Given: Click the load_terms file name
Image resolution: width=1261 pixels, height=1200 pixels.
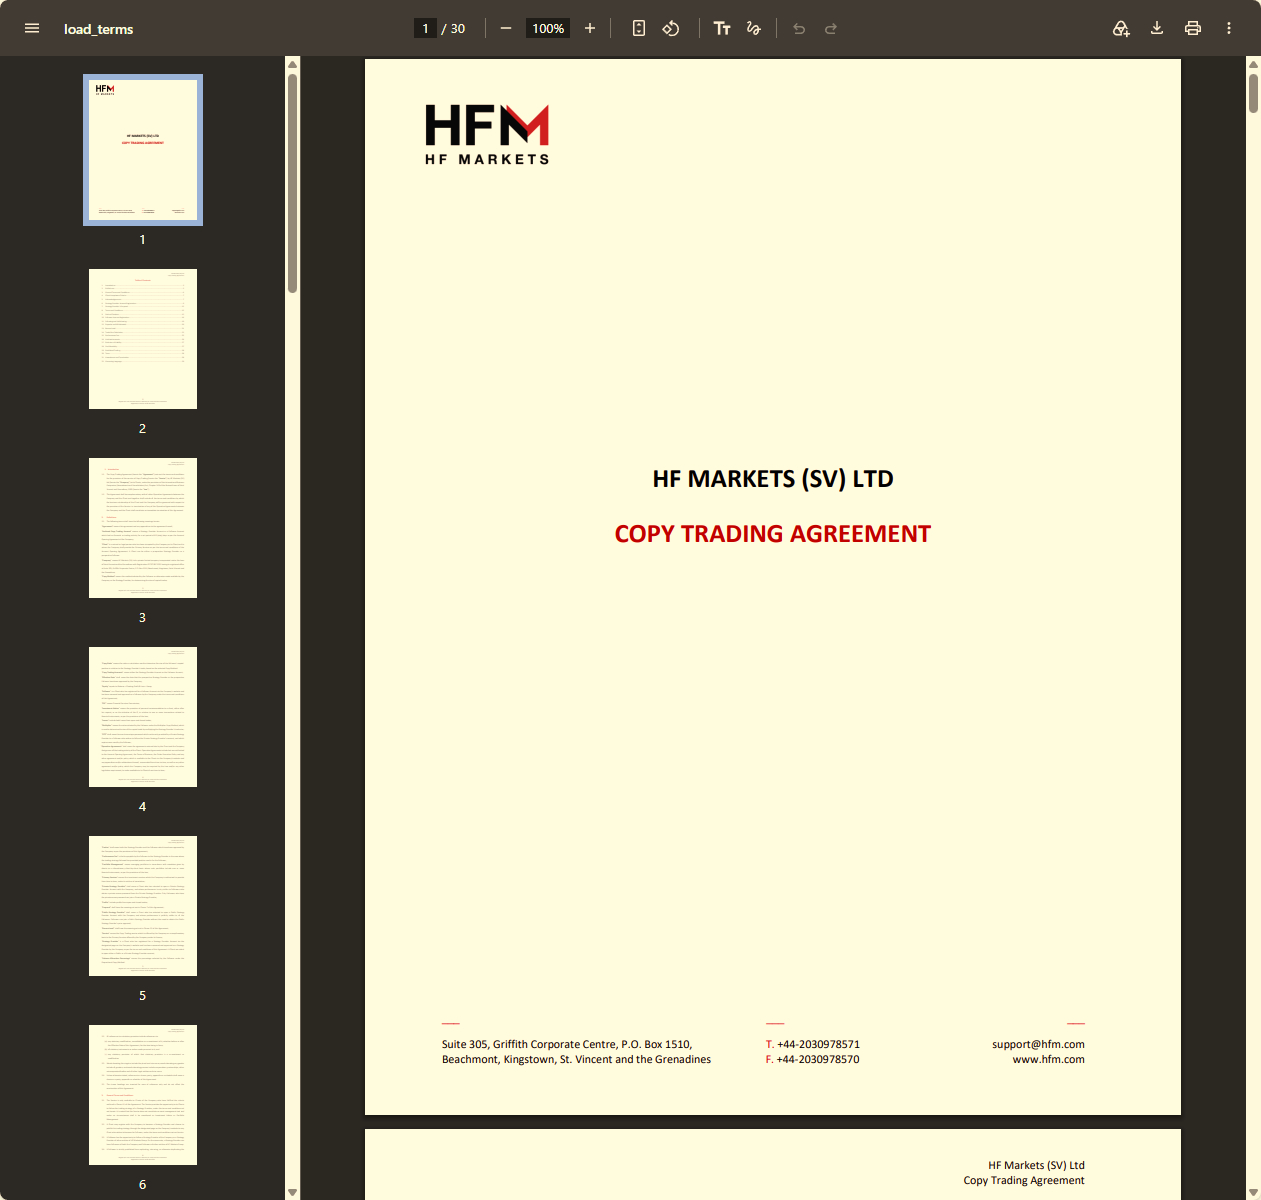Looking at the screenshot, I should point(98,29).
